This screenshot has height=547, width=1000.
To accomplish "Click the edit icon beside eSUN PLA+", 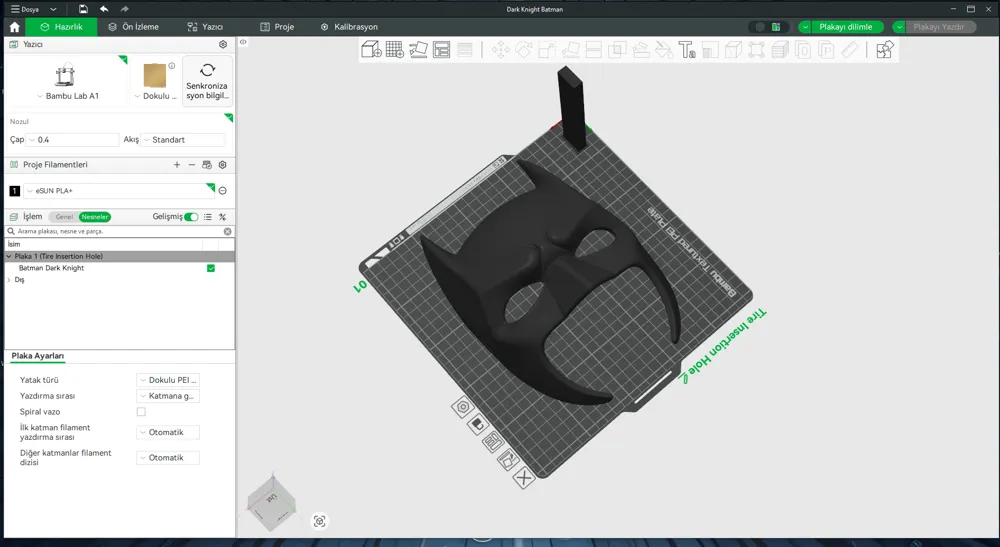I will click(x=223, y=191).
